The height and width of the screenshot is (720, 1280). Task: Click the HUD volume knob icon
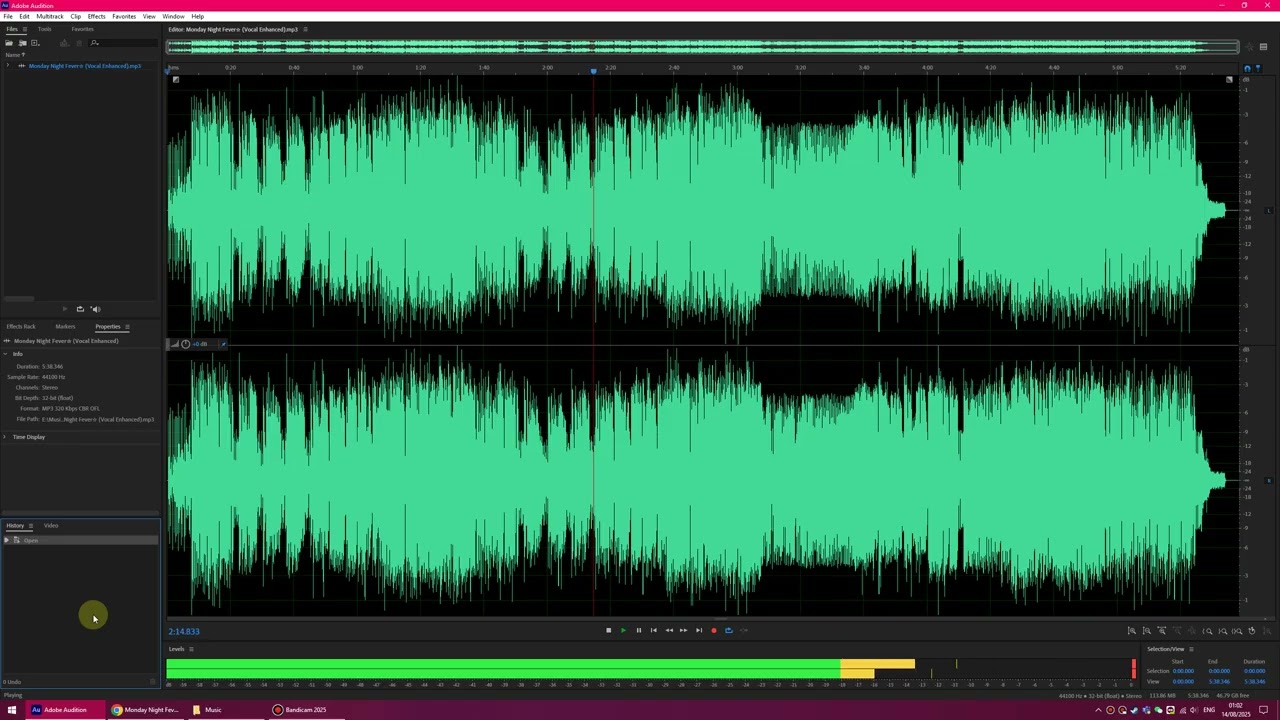pos(186,344)
